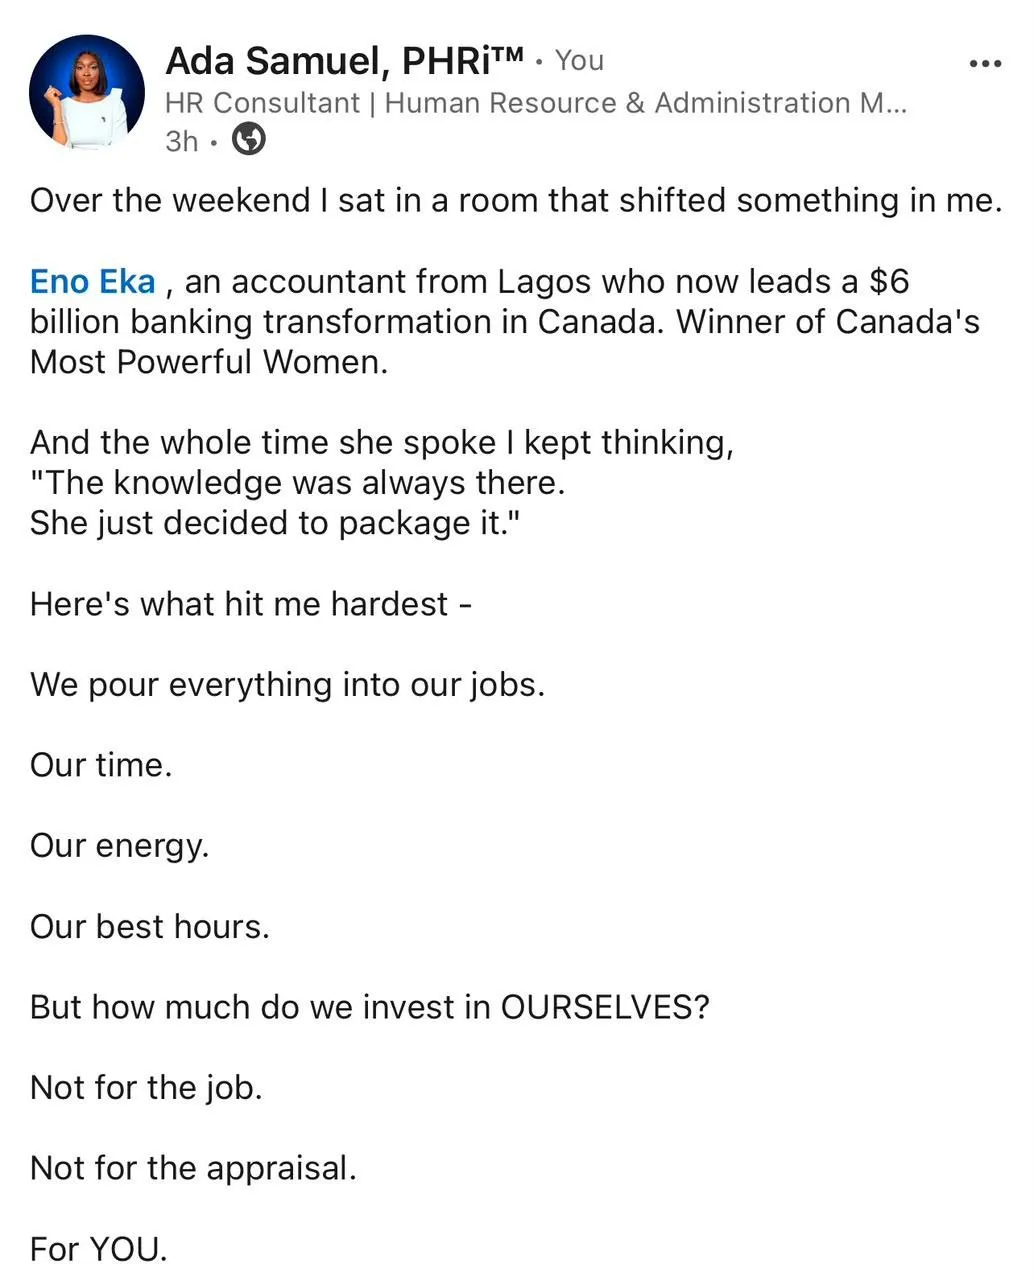Image resolution: width=1034 pixels, height=1280 pixels.
Task: Open the three-dot post options menu
Action: (x=985, y=64)
